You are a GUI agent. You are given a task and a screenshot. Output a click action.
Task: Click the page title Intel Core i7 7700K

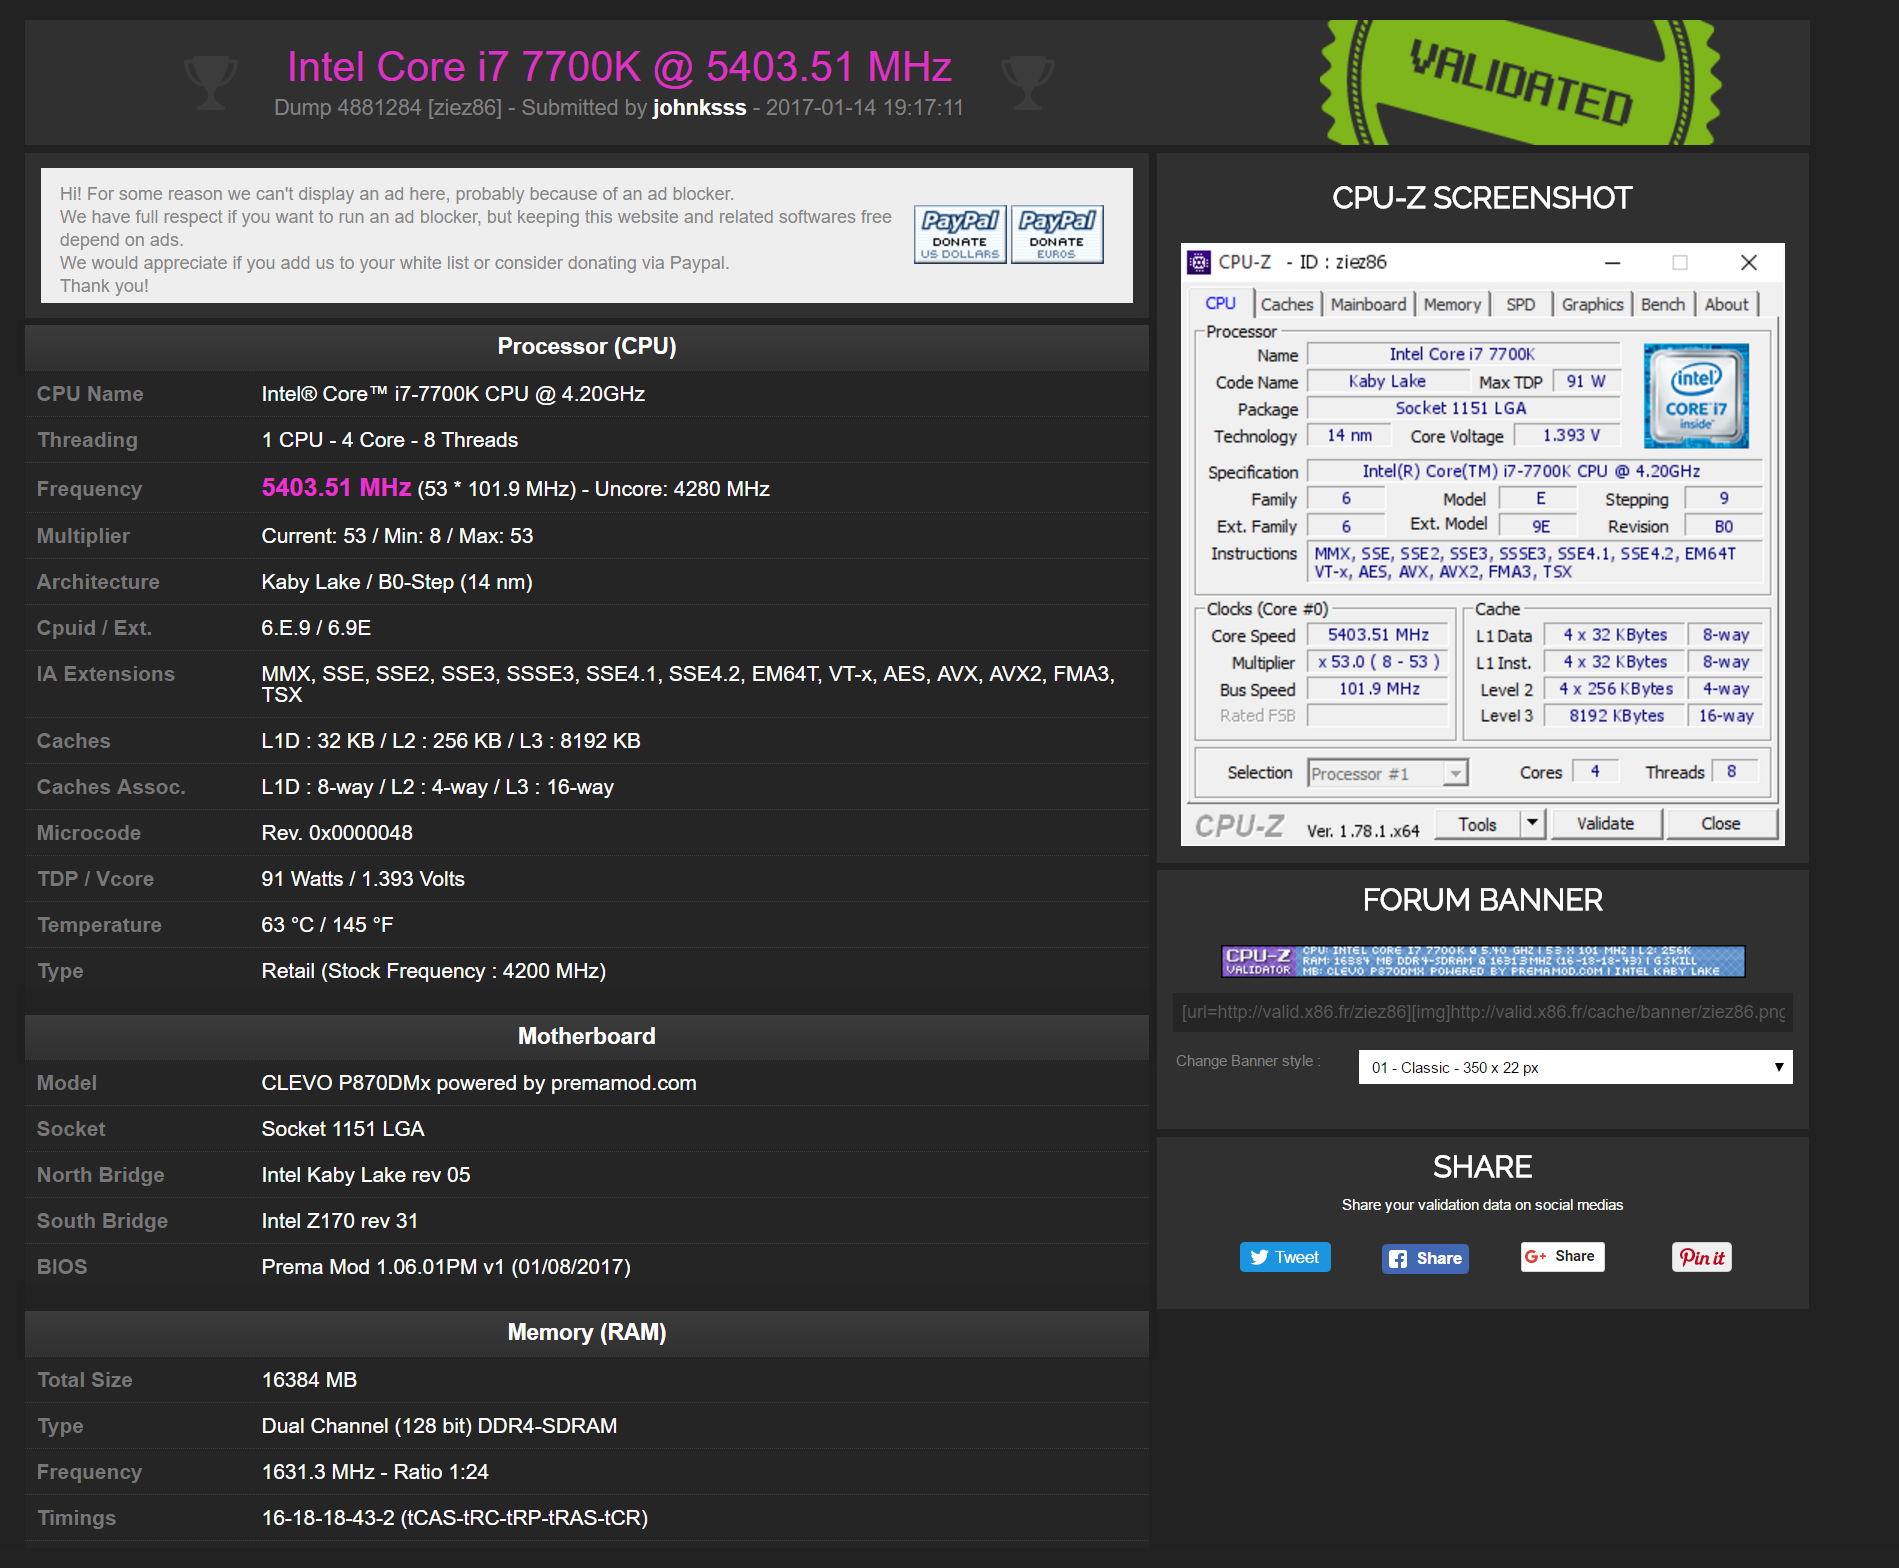coord(619,67)
